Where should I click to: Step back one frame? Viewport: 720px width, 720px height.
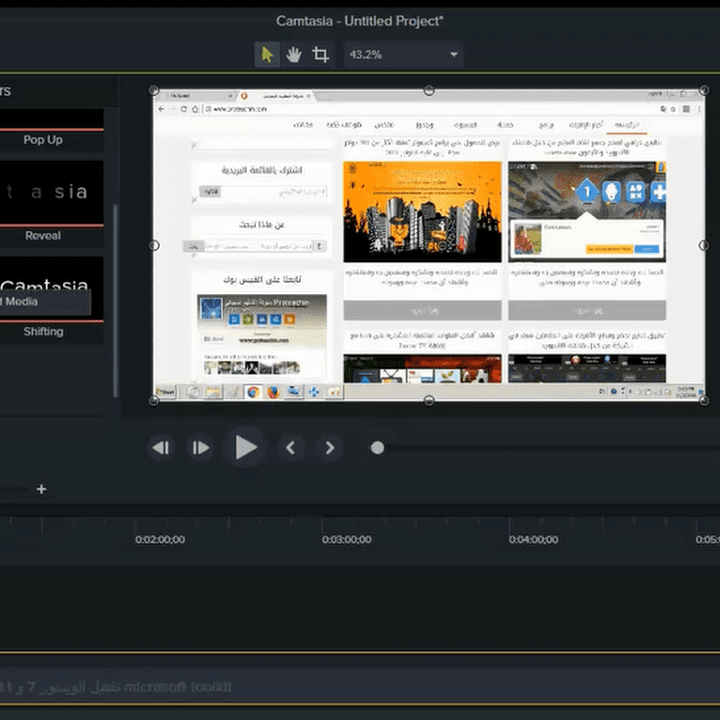pyautogui.click(x=161, y=448)
